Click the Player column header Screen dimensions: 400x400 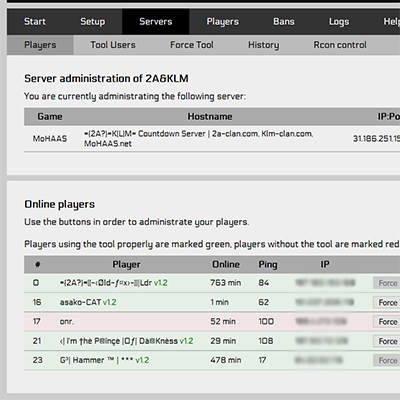[x=126, y=265]
